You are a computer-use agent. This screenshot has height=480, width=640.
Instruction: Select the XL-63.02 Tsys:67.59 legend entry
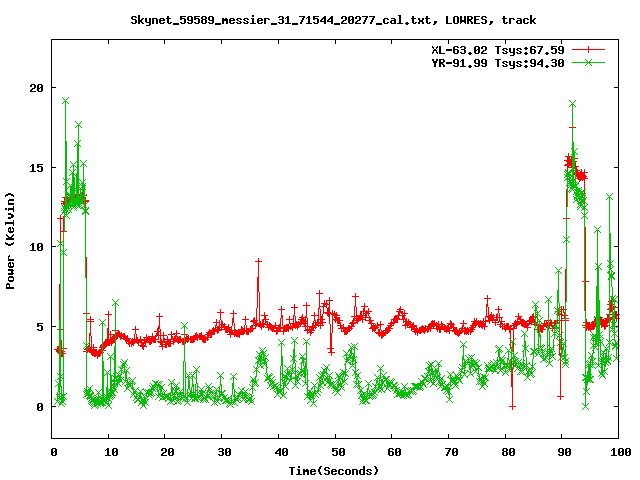point(498,50)
